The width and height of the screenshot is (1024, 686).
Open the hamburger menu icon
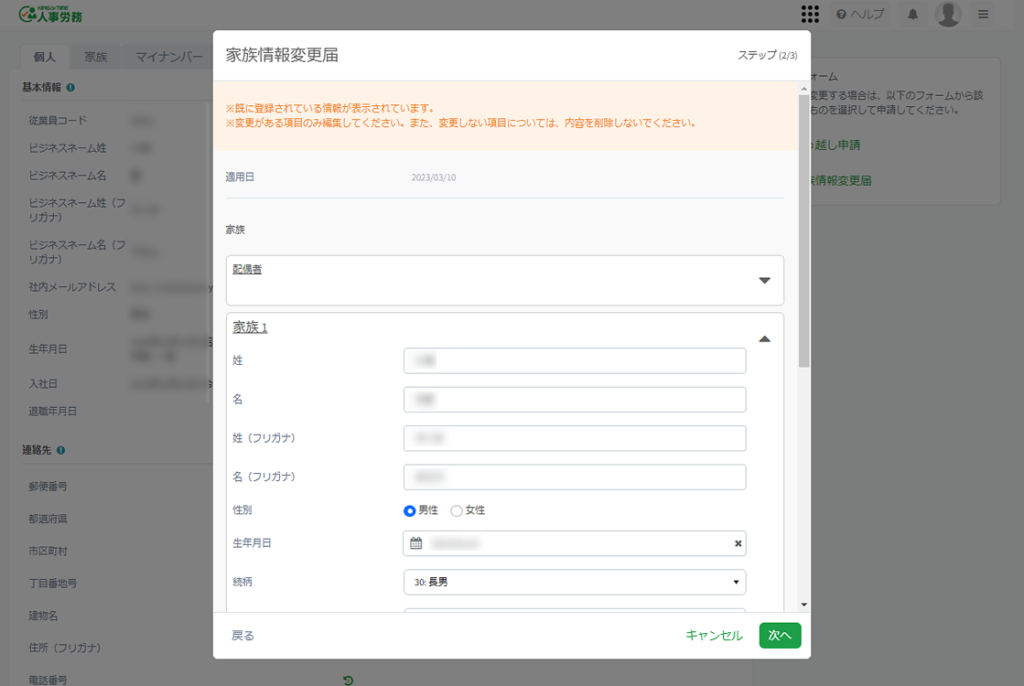coord(983,14)
